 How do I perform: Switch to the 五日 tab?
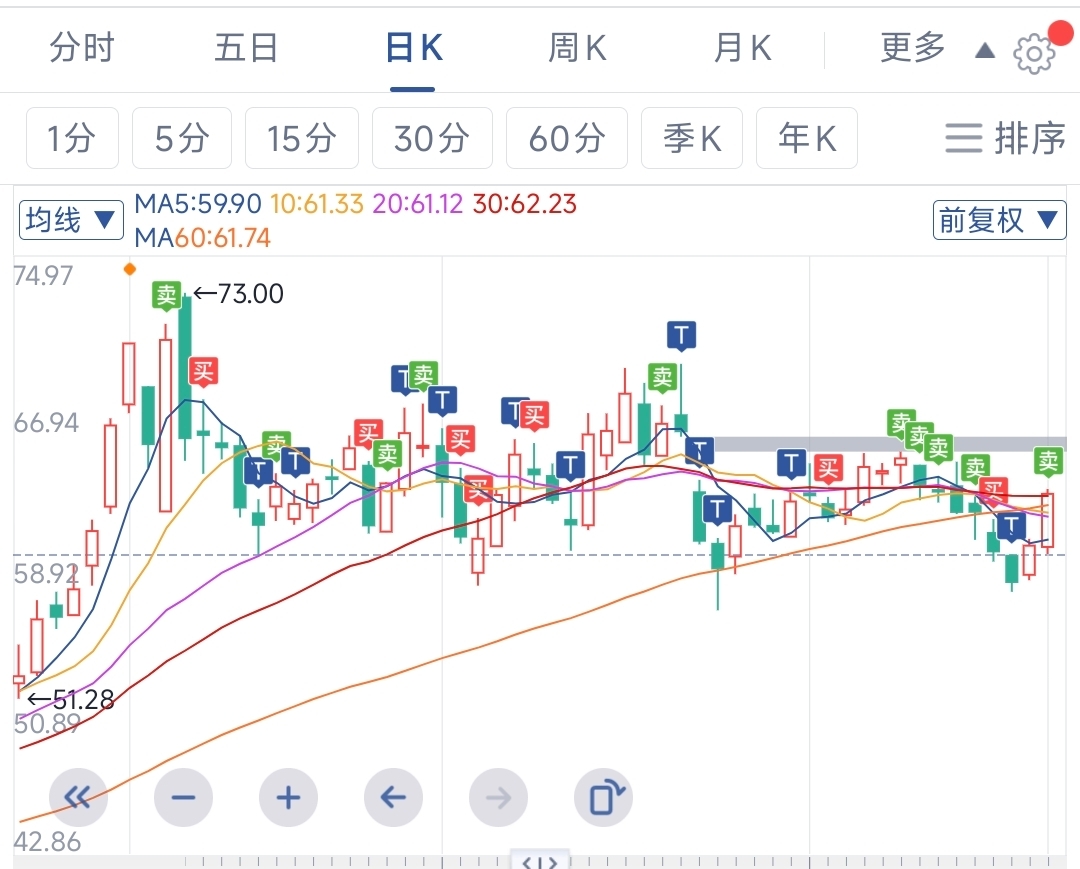[x=246, y=48]
